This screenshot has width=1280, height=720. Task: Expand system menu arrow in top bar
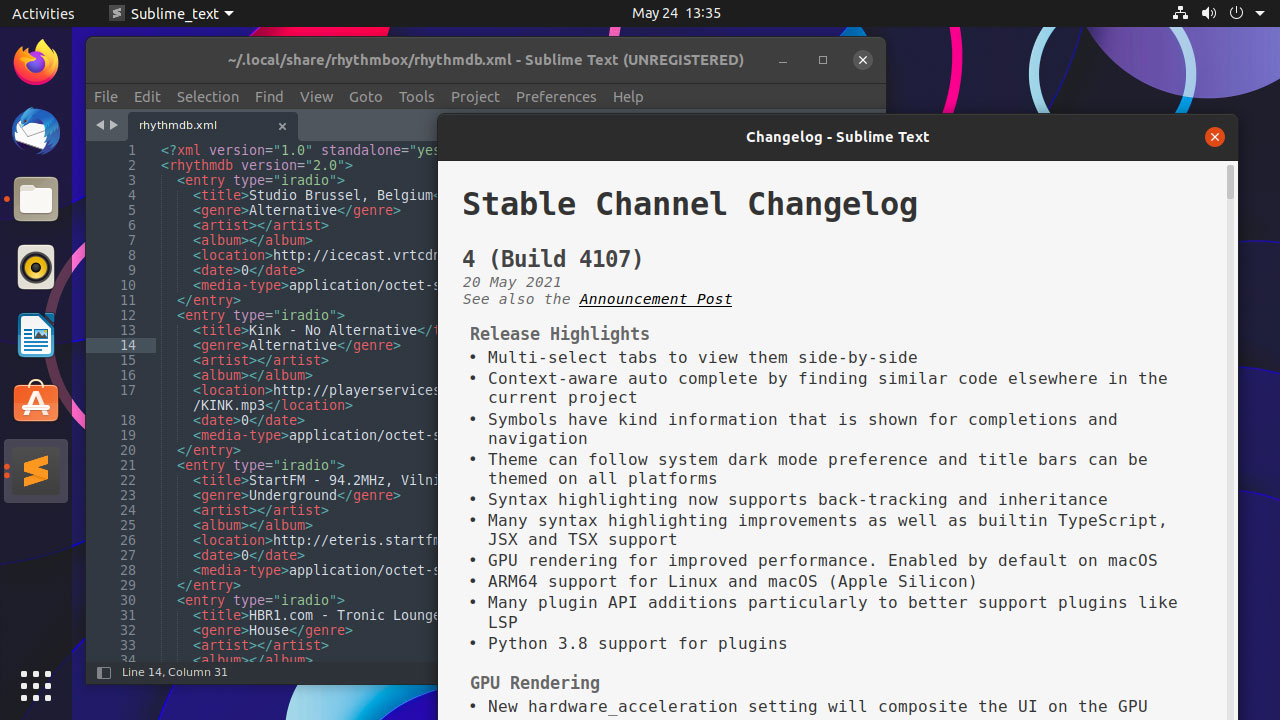pos(1259,13)
